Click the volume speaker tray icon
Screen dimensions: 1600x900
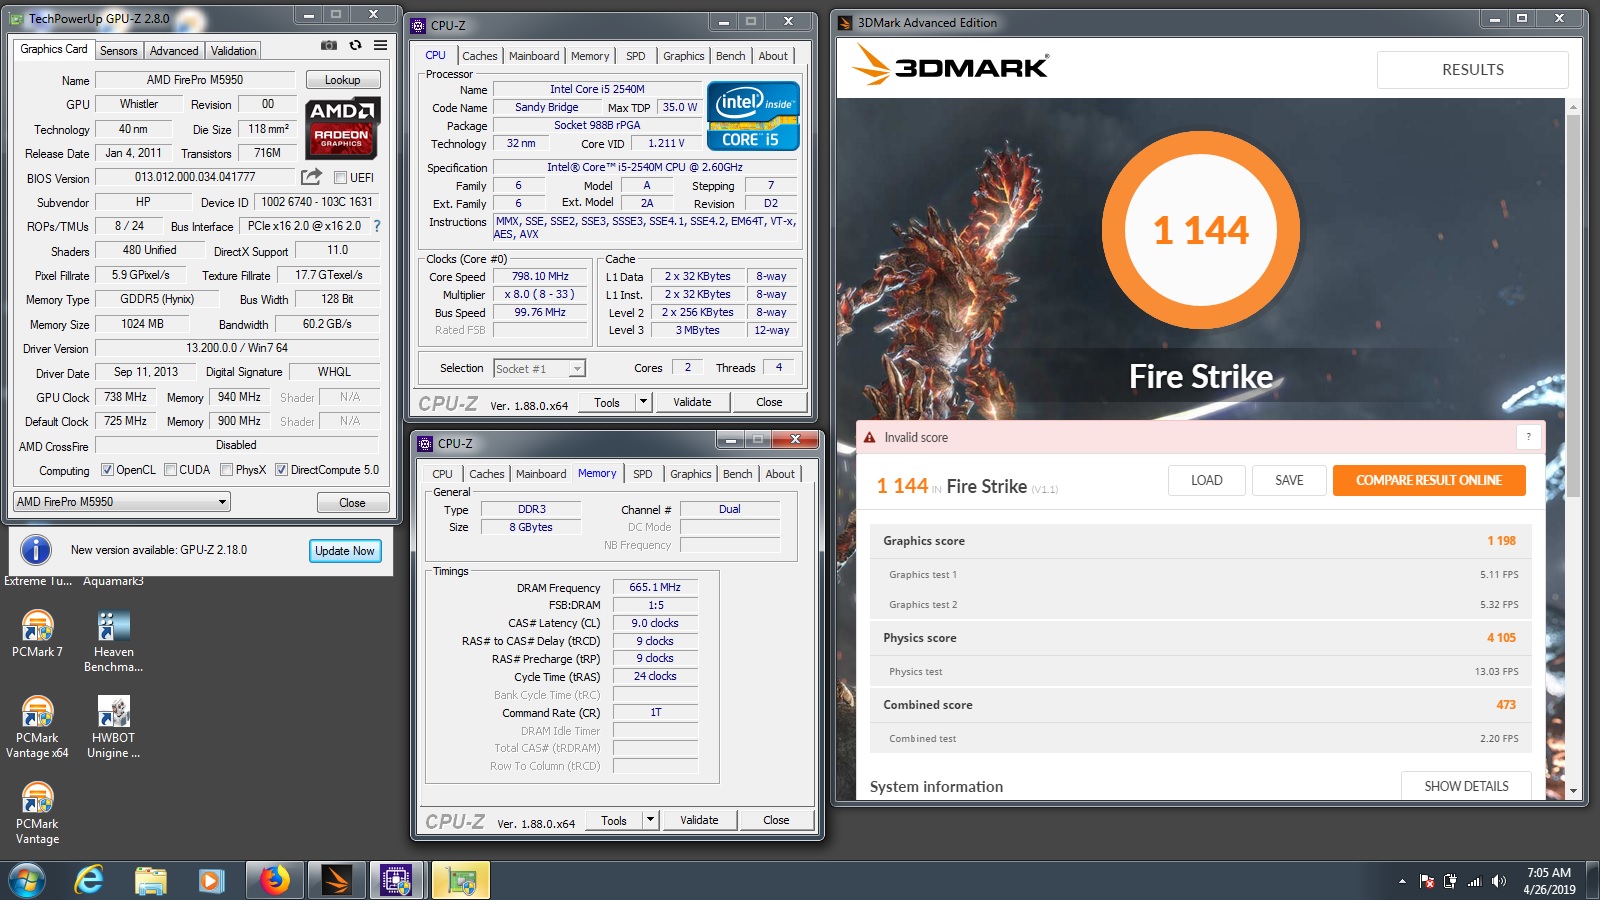click(1498, 881)
